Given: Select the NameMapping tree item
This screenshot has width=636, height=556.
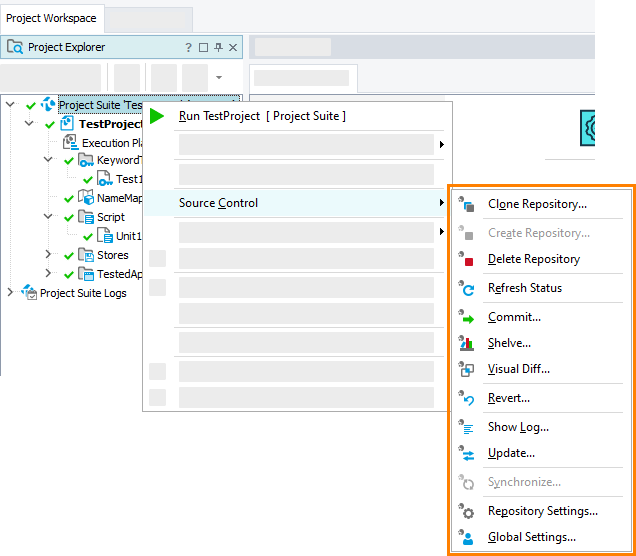Looking at the screenshot, I should pos(118,198).
